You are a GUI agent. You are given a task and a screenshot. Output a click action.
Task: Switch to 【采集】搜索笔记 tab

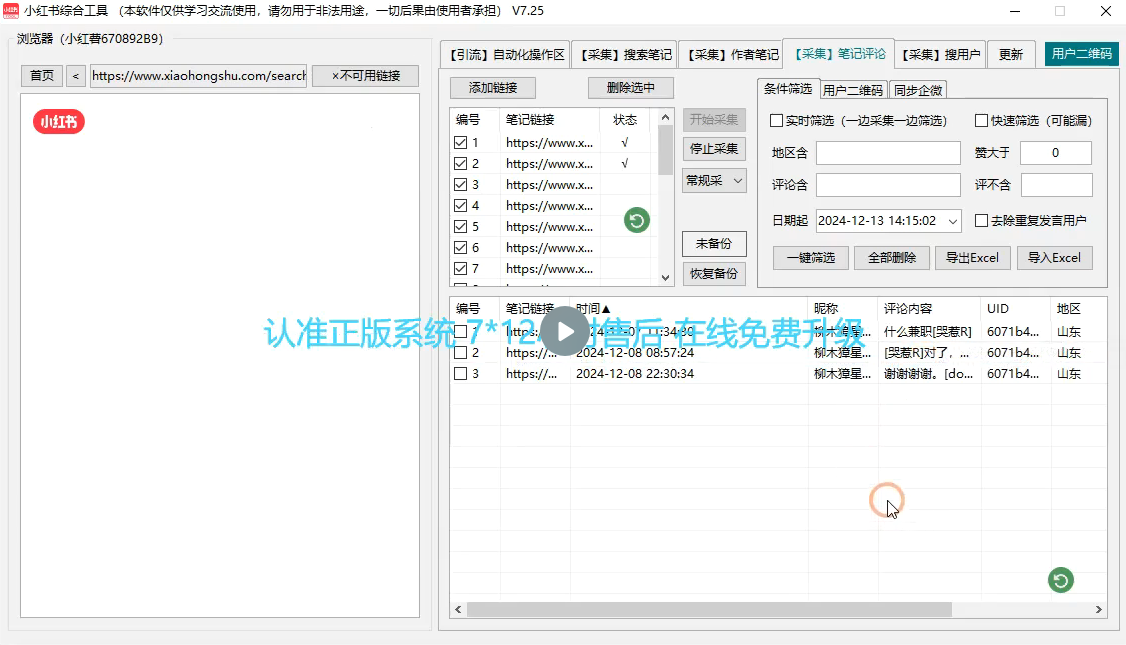pyautogui.click(x=624, y=55)
